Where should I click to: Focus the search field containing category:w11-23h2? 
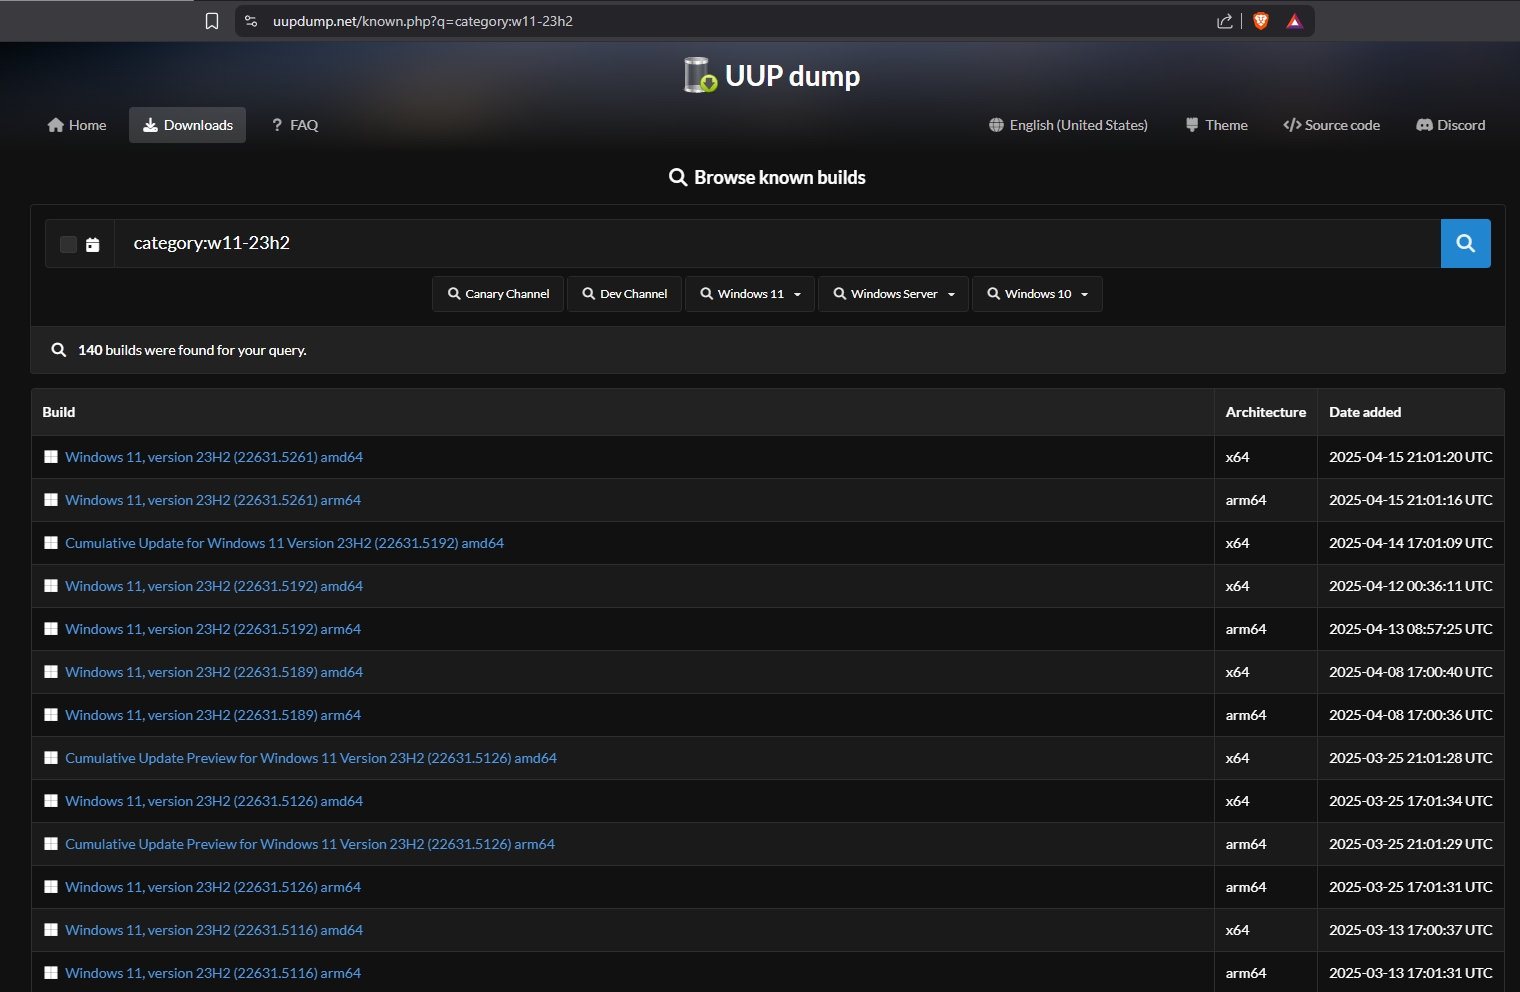[777, 243]
